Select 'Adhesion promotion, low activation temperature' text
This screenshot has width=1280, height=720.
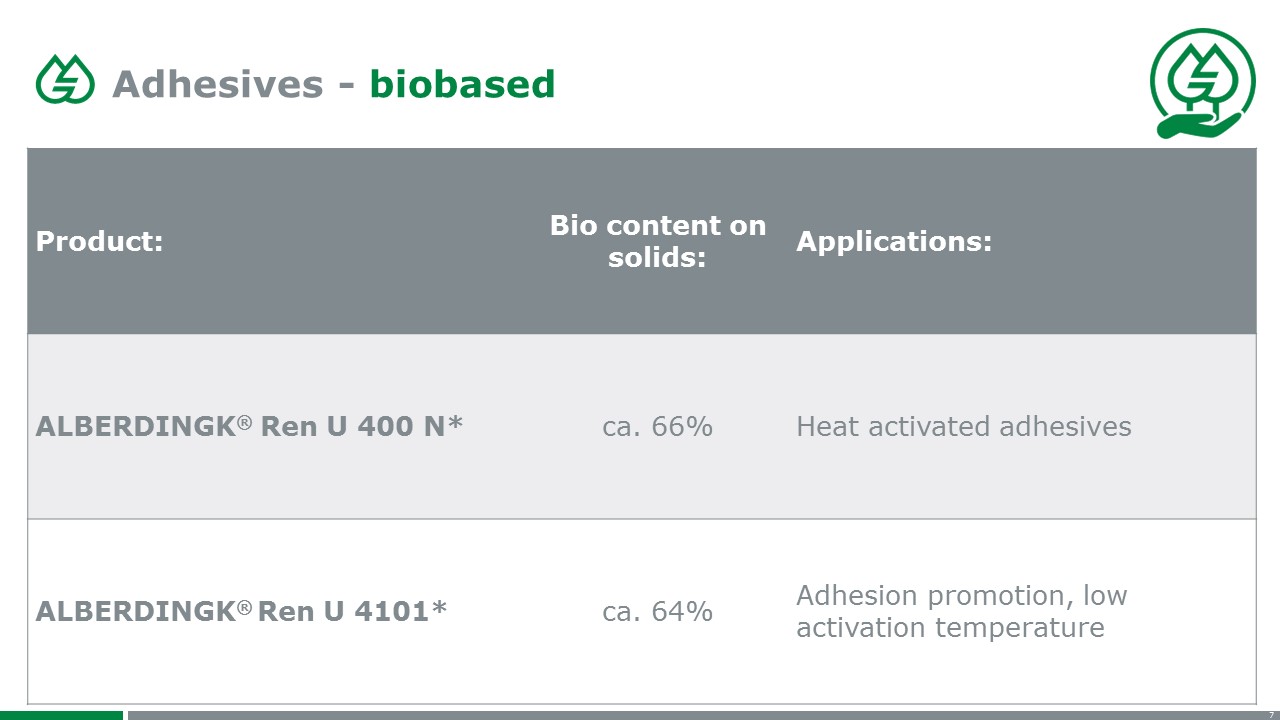coord(962,611)
